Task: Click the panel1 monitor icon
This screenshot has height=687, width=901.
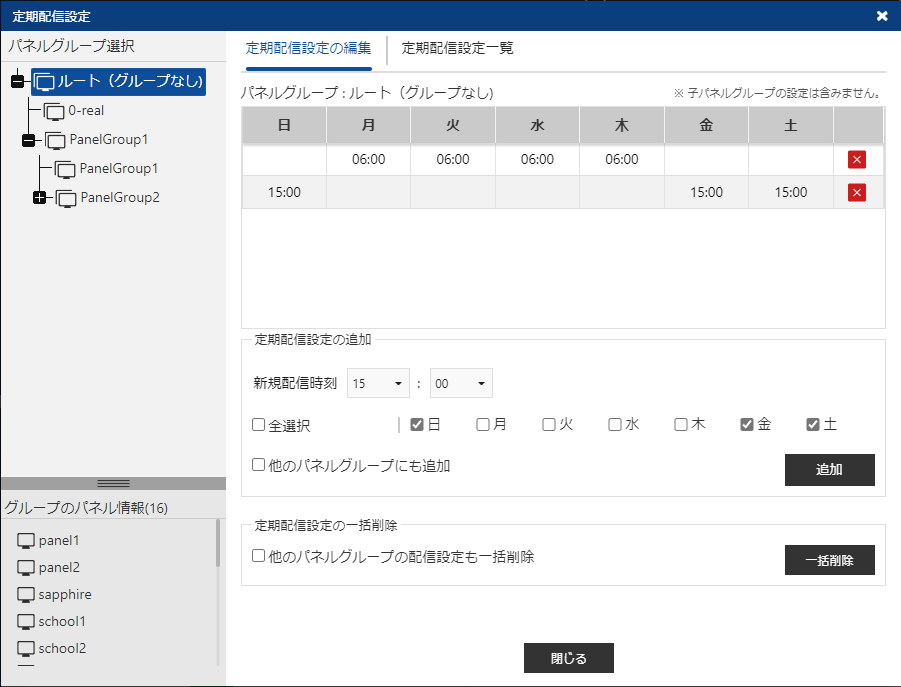Action: tap(26, 540)
